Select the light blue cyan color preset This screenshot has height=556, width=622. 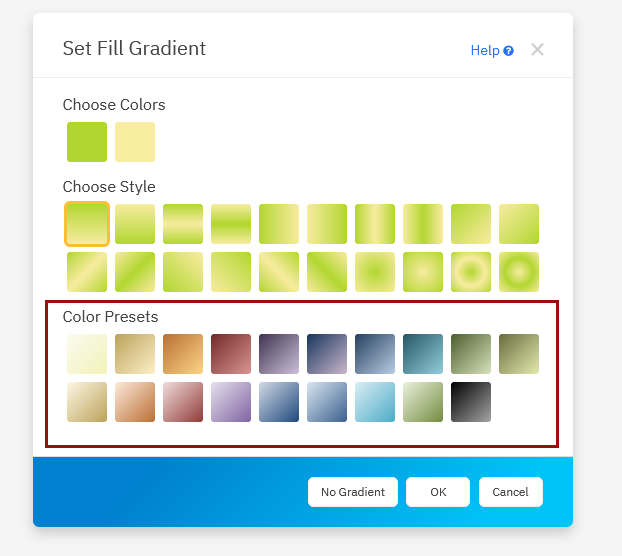[375, 402]
